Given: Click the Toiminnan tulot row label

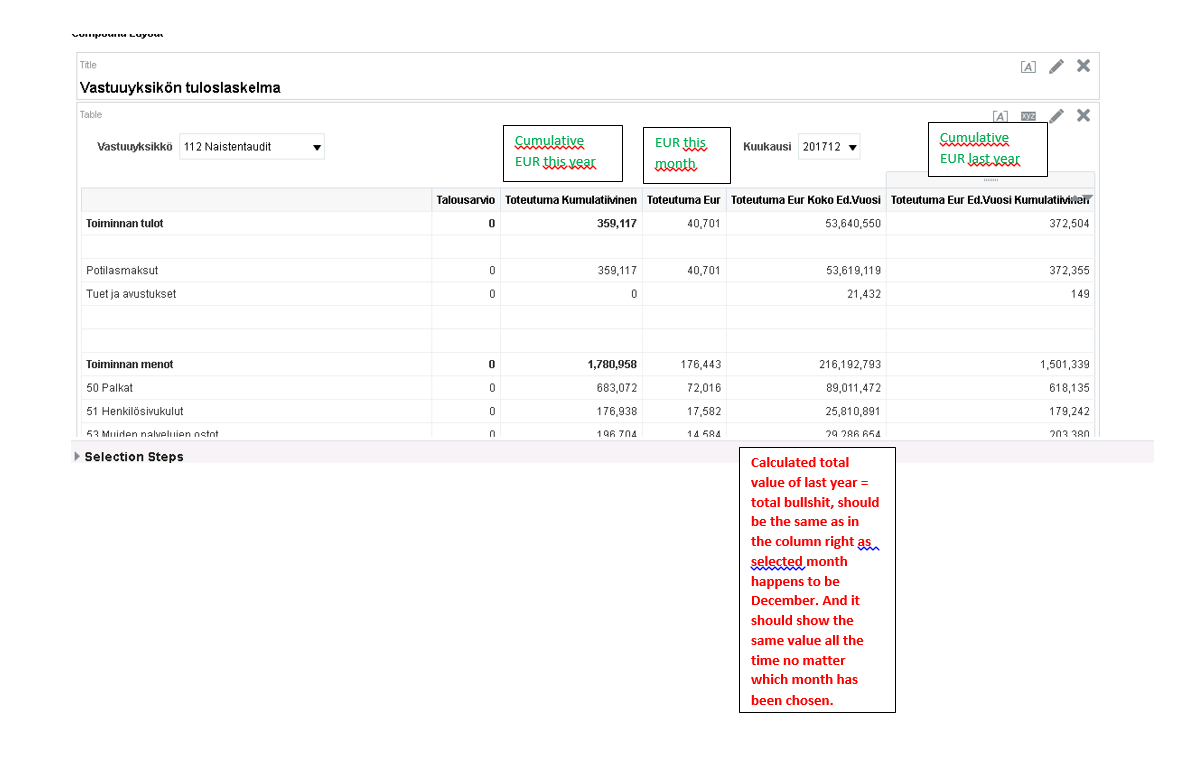Looking at the screenshot, I should (125, 224).
